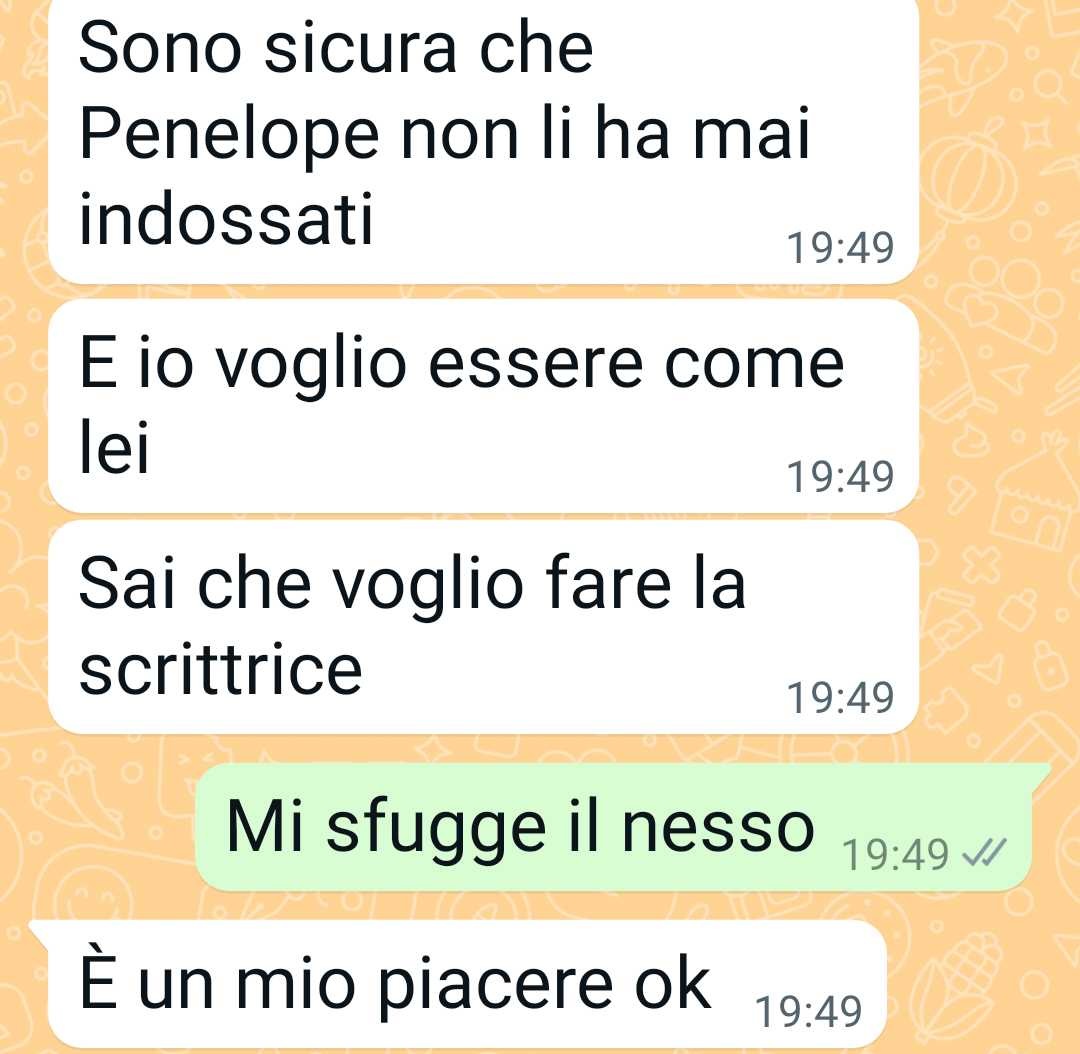This screenshot has height=1054, width=1080.
Task: Click the timestamp on the scrittrice message
Action: pos(840,698)
